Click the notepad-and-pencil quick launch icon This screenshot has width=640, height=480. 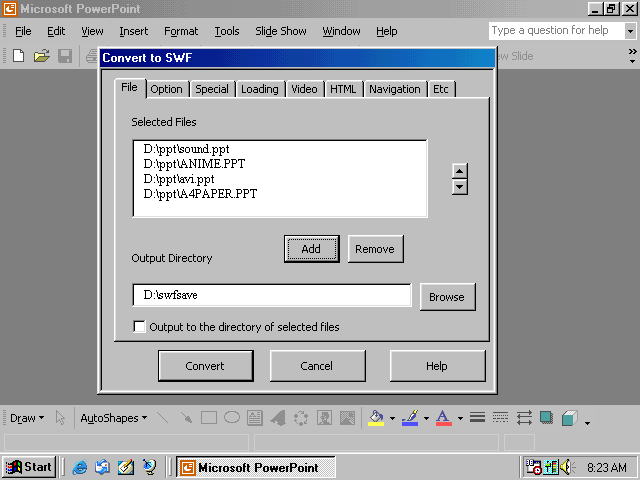click(x=126, y=467)
